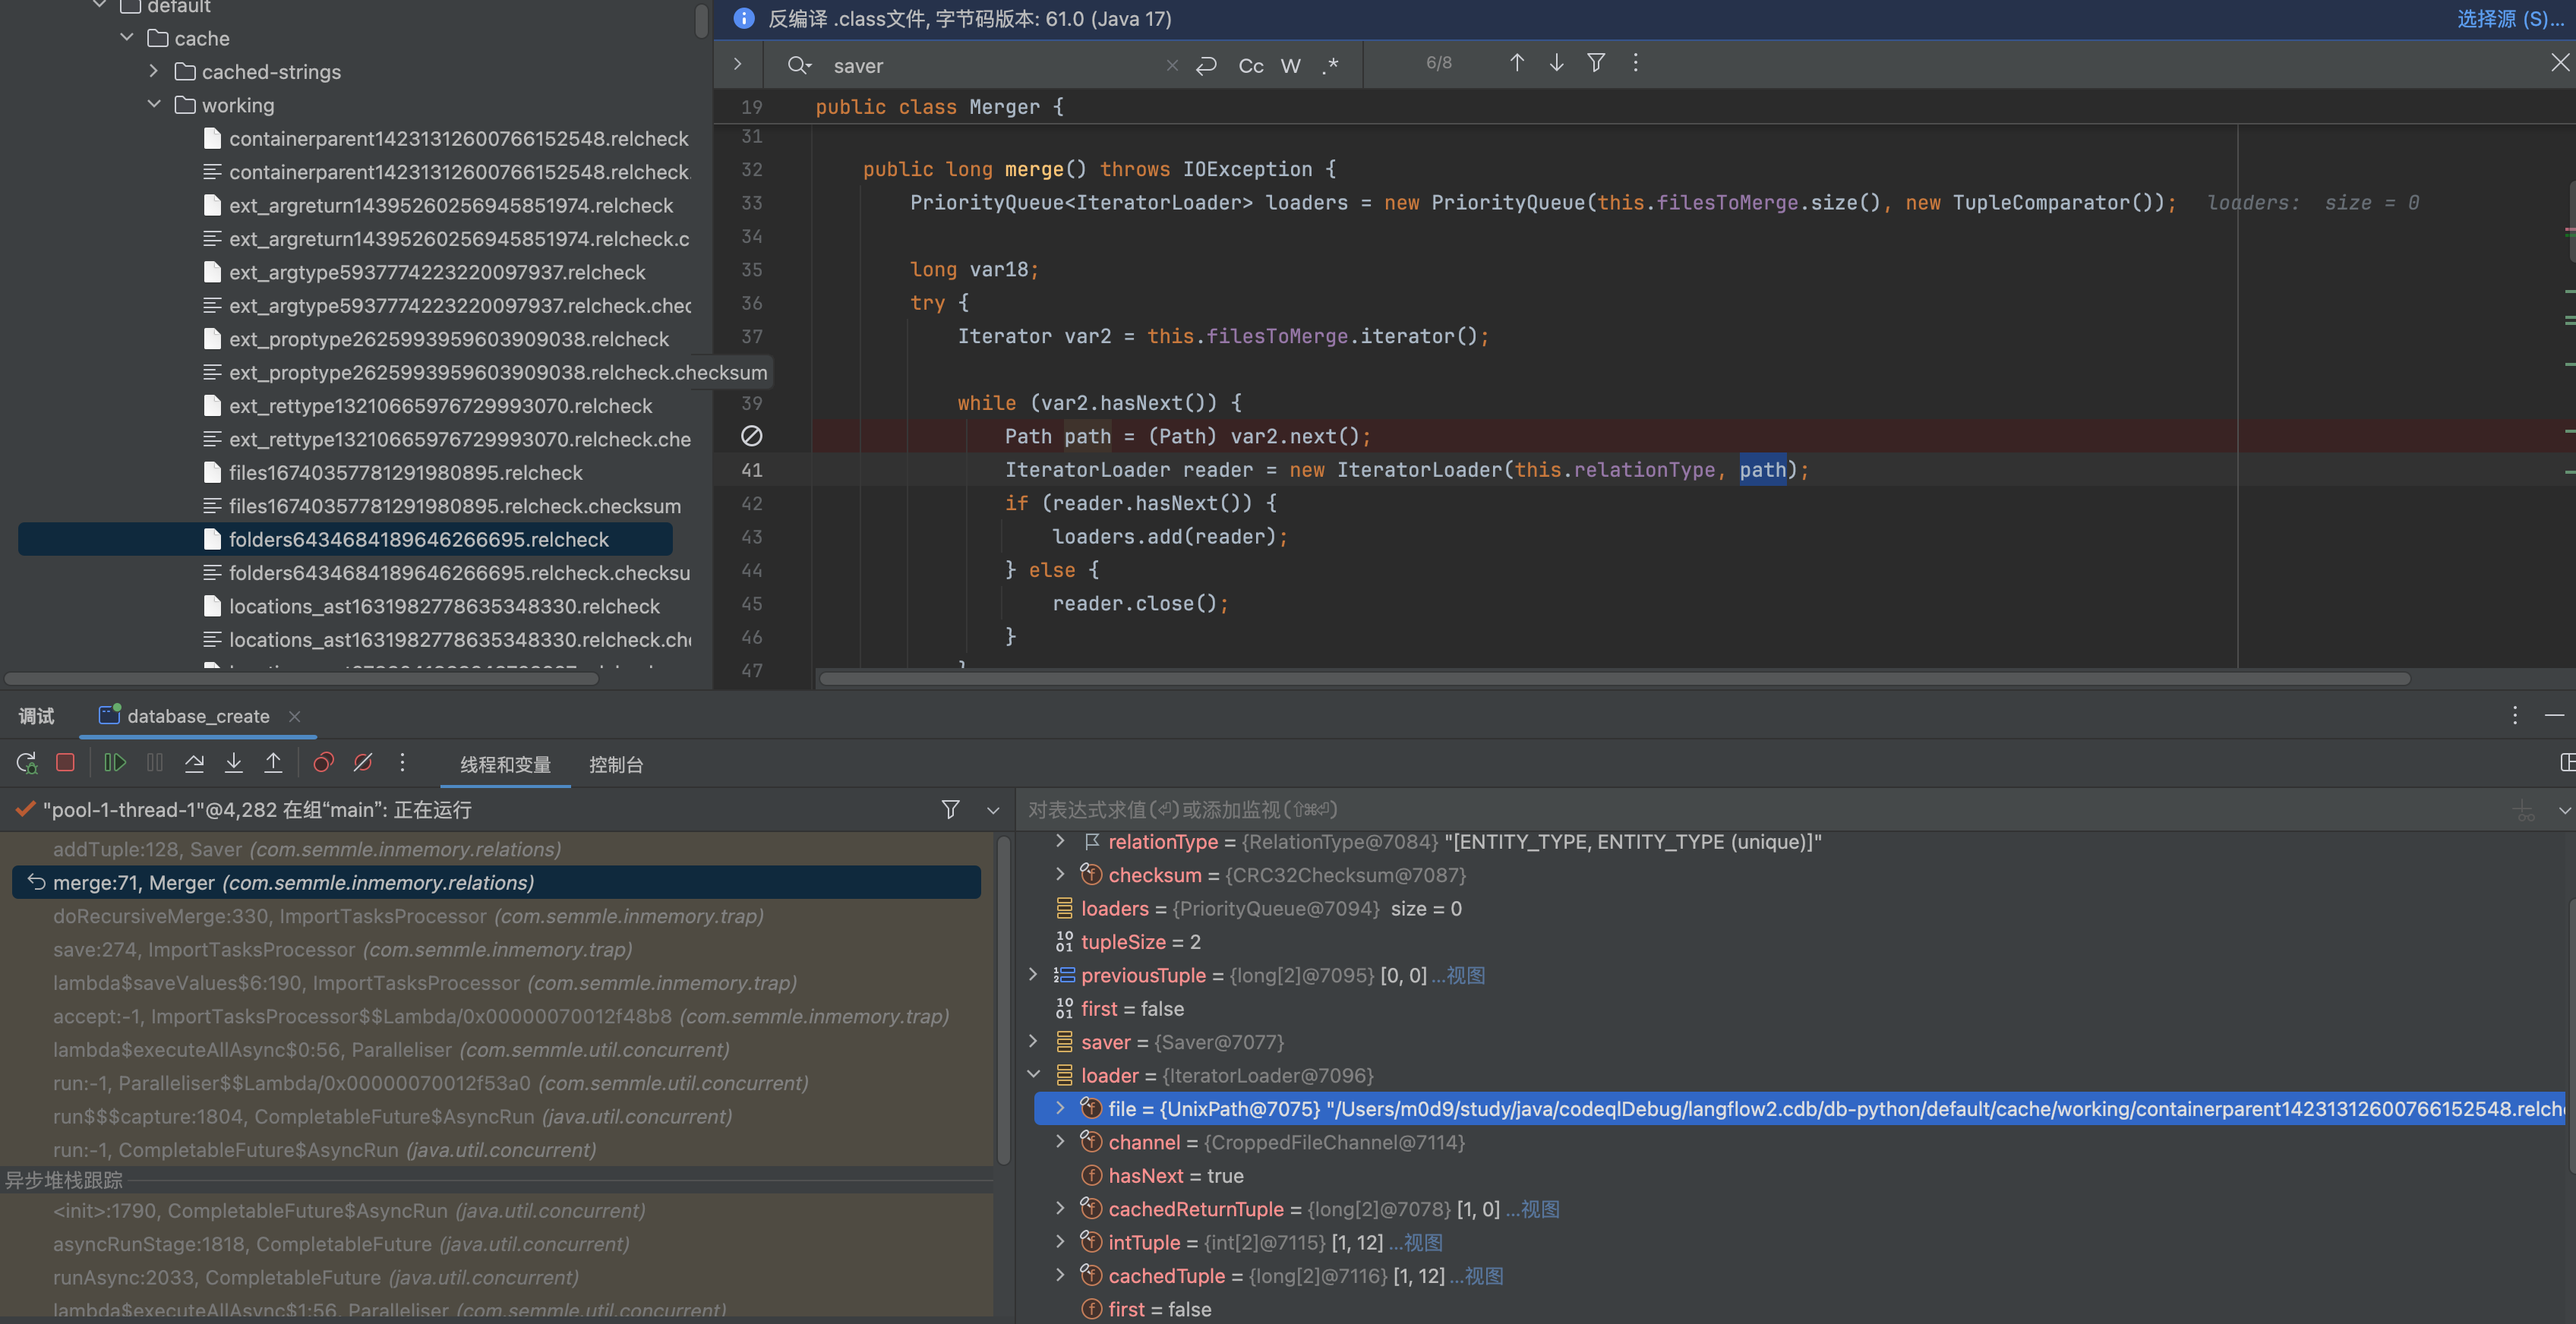Open more debug toolbar options
Screen dimensions: 2576x1324
pyautogui.click(x=402, y=763)
